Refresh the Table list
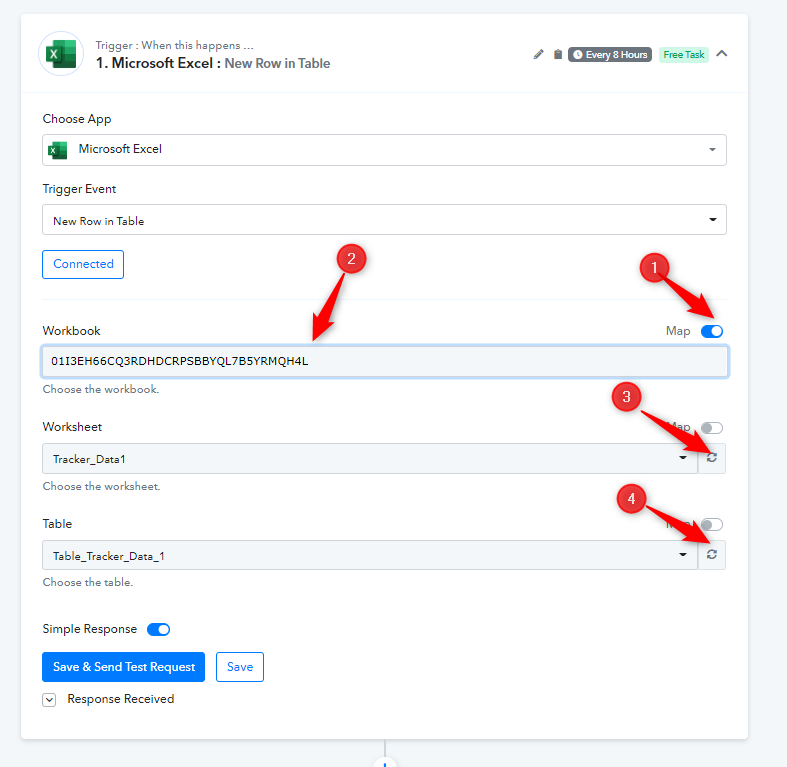This screenshot has height=767, width=787. (x=712, y=555)
